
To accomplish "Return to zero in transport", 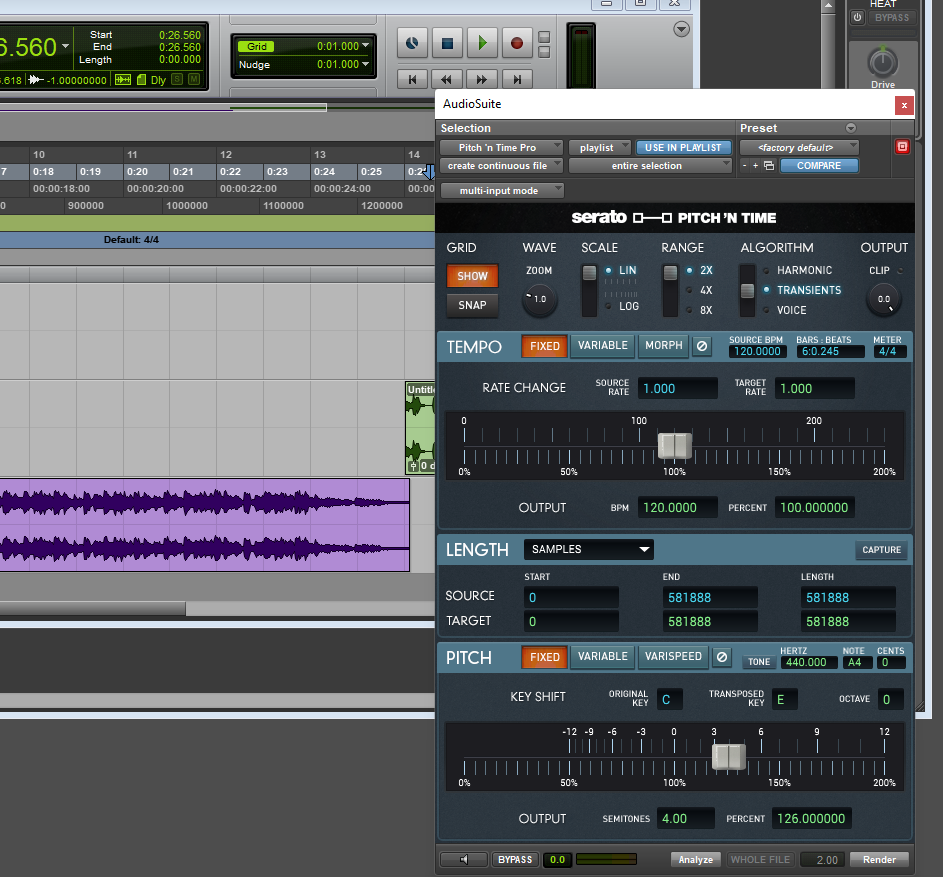I will pos(412,79).
